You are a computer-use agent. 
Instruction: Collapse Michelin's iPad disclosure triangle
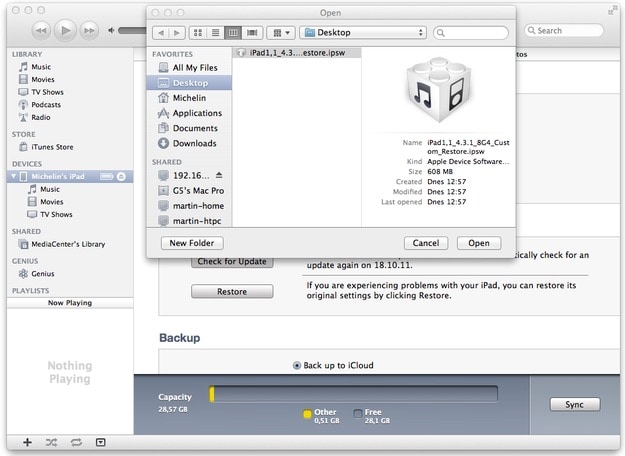point(14,176)
